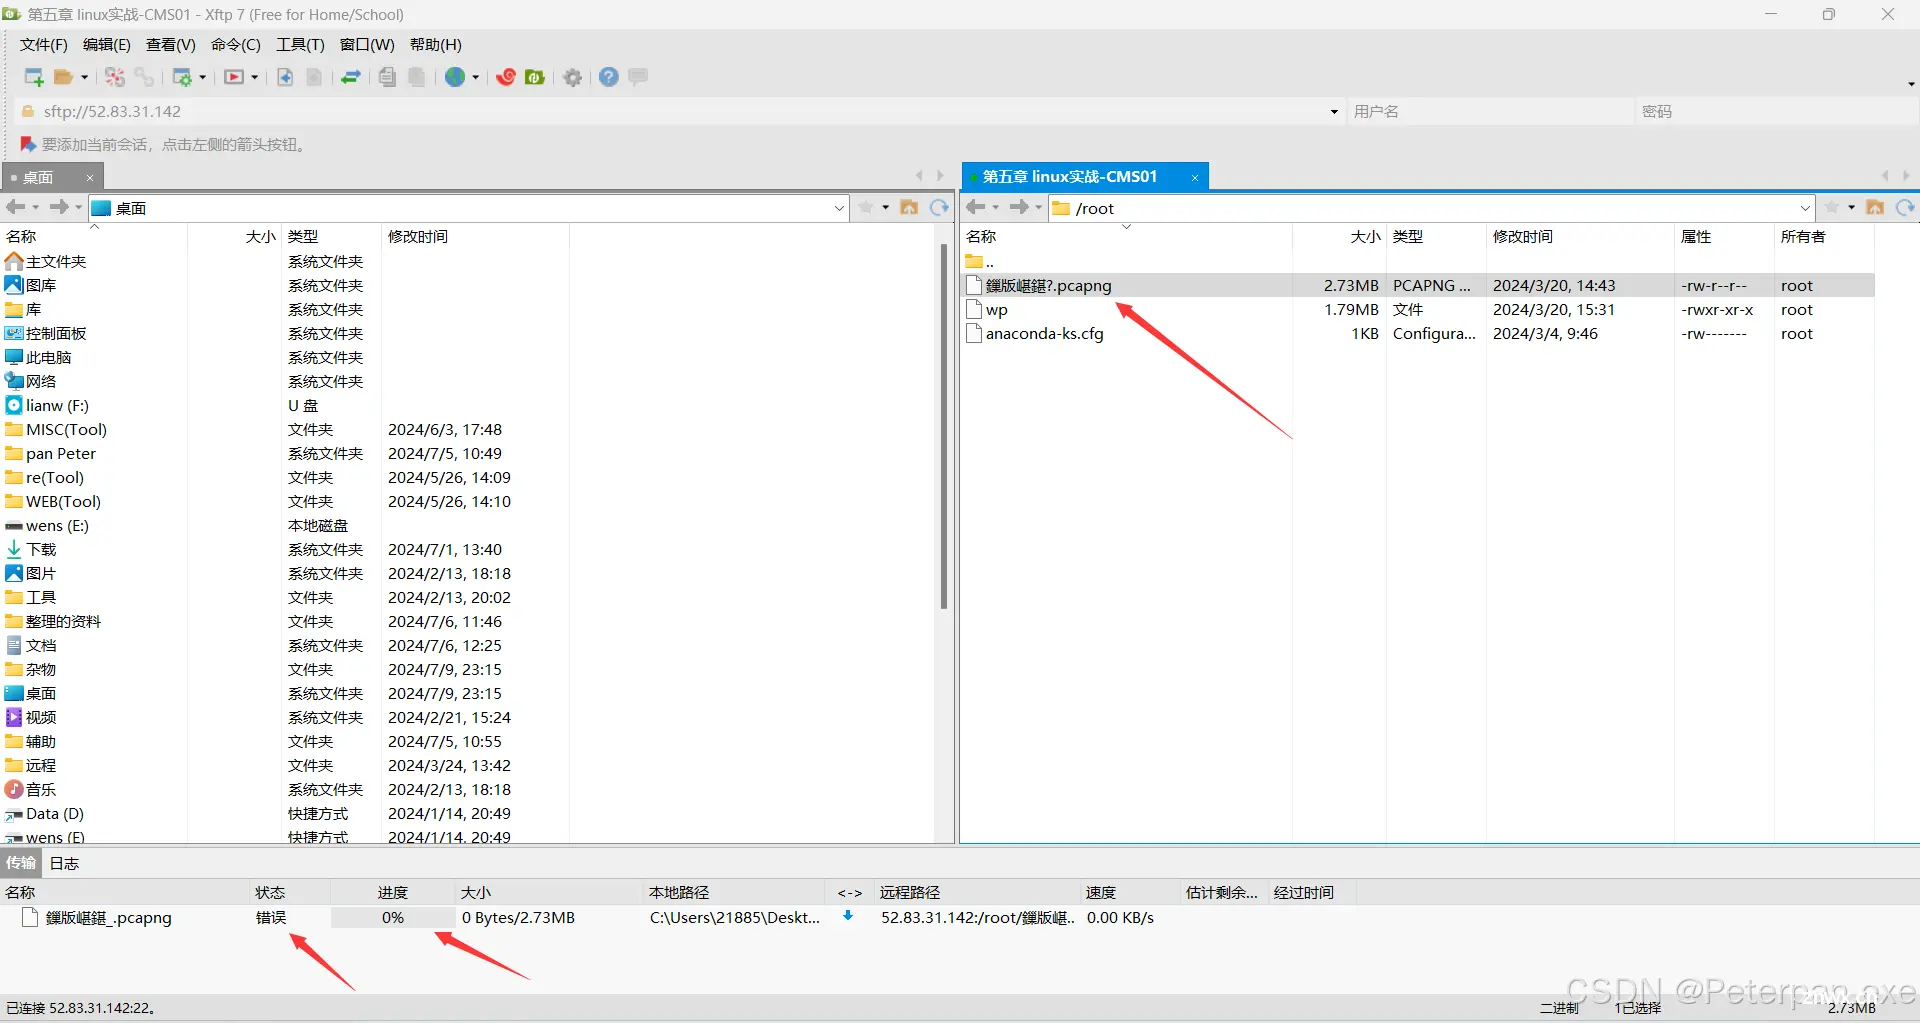Viewport: 1920px width, 1023px height.
Task: Click the Copy toolbar icon
Action: coord(388,77)
